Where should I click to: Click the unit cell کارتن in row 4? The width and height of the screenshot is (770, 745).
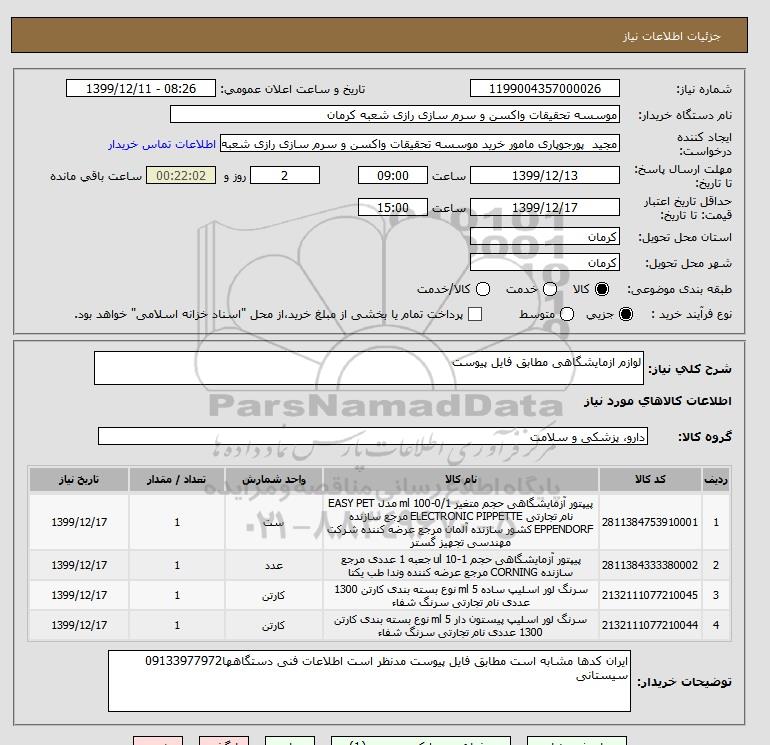pos(274,625)
